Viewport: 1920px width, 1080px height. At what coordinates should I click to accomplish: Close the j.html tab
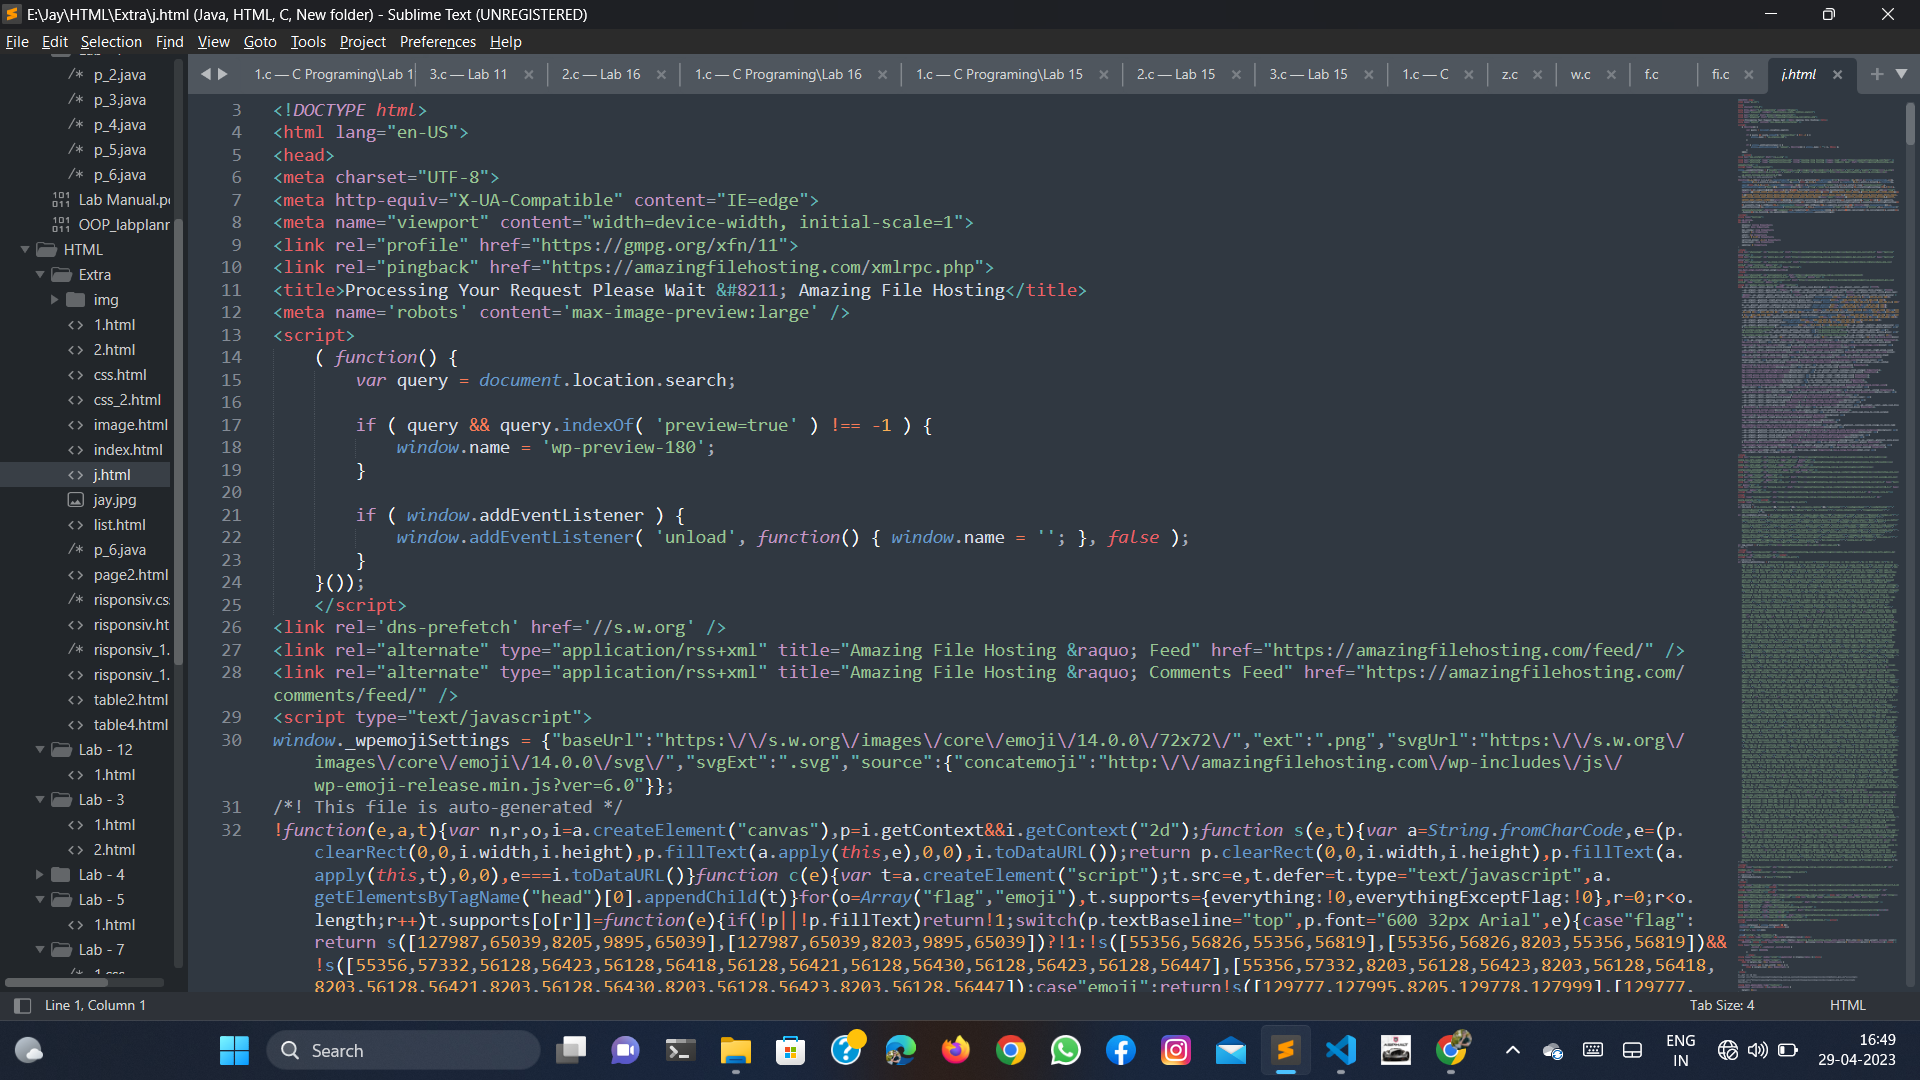(x=1837, y=75)
